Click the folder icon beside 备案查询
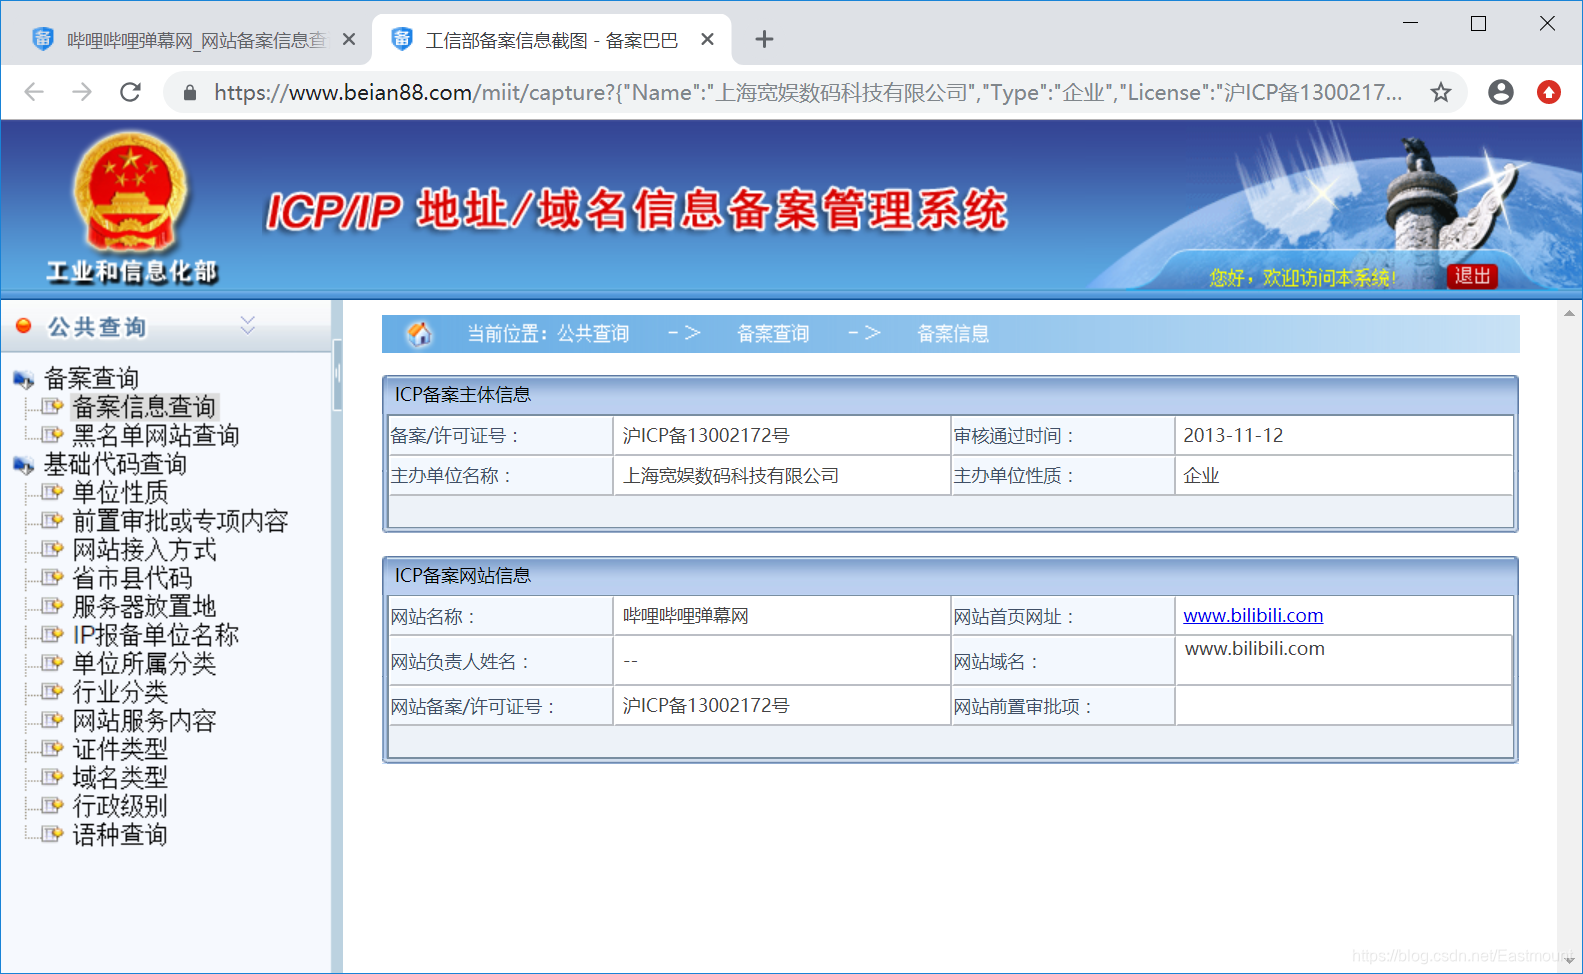1583x974 pixels. point(23,379)
